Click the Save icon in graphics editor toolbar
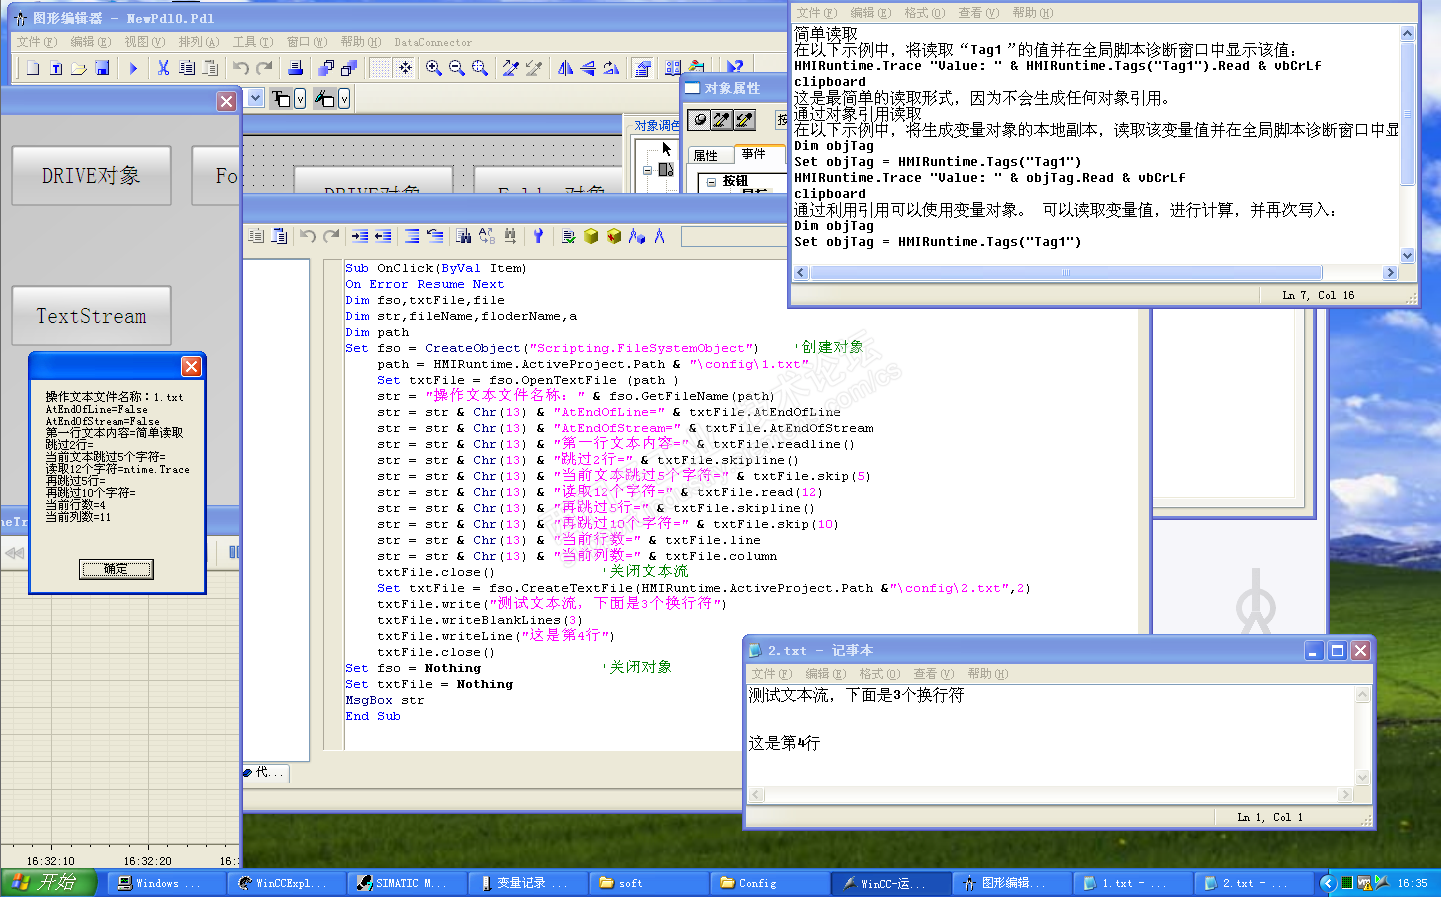Viewport: 1441px width, 897px height. 102,68
